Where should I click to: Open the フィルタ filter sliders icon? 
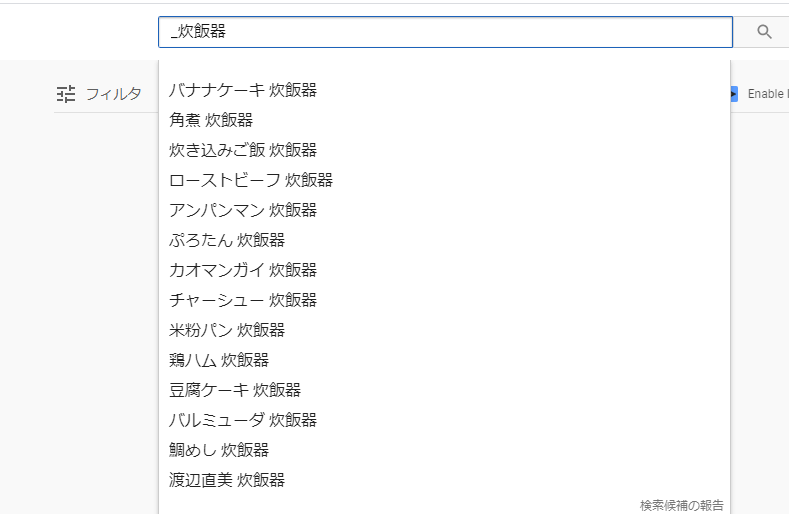tap(66, 94)
